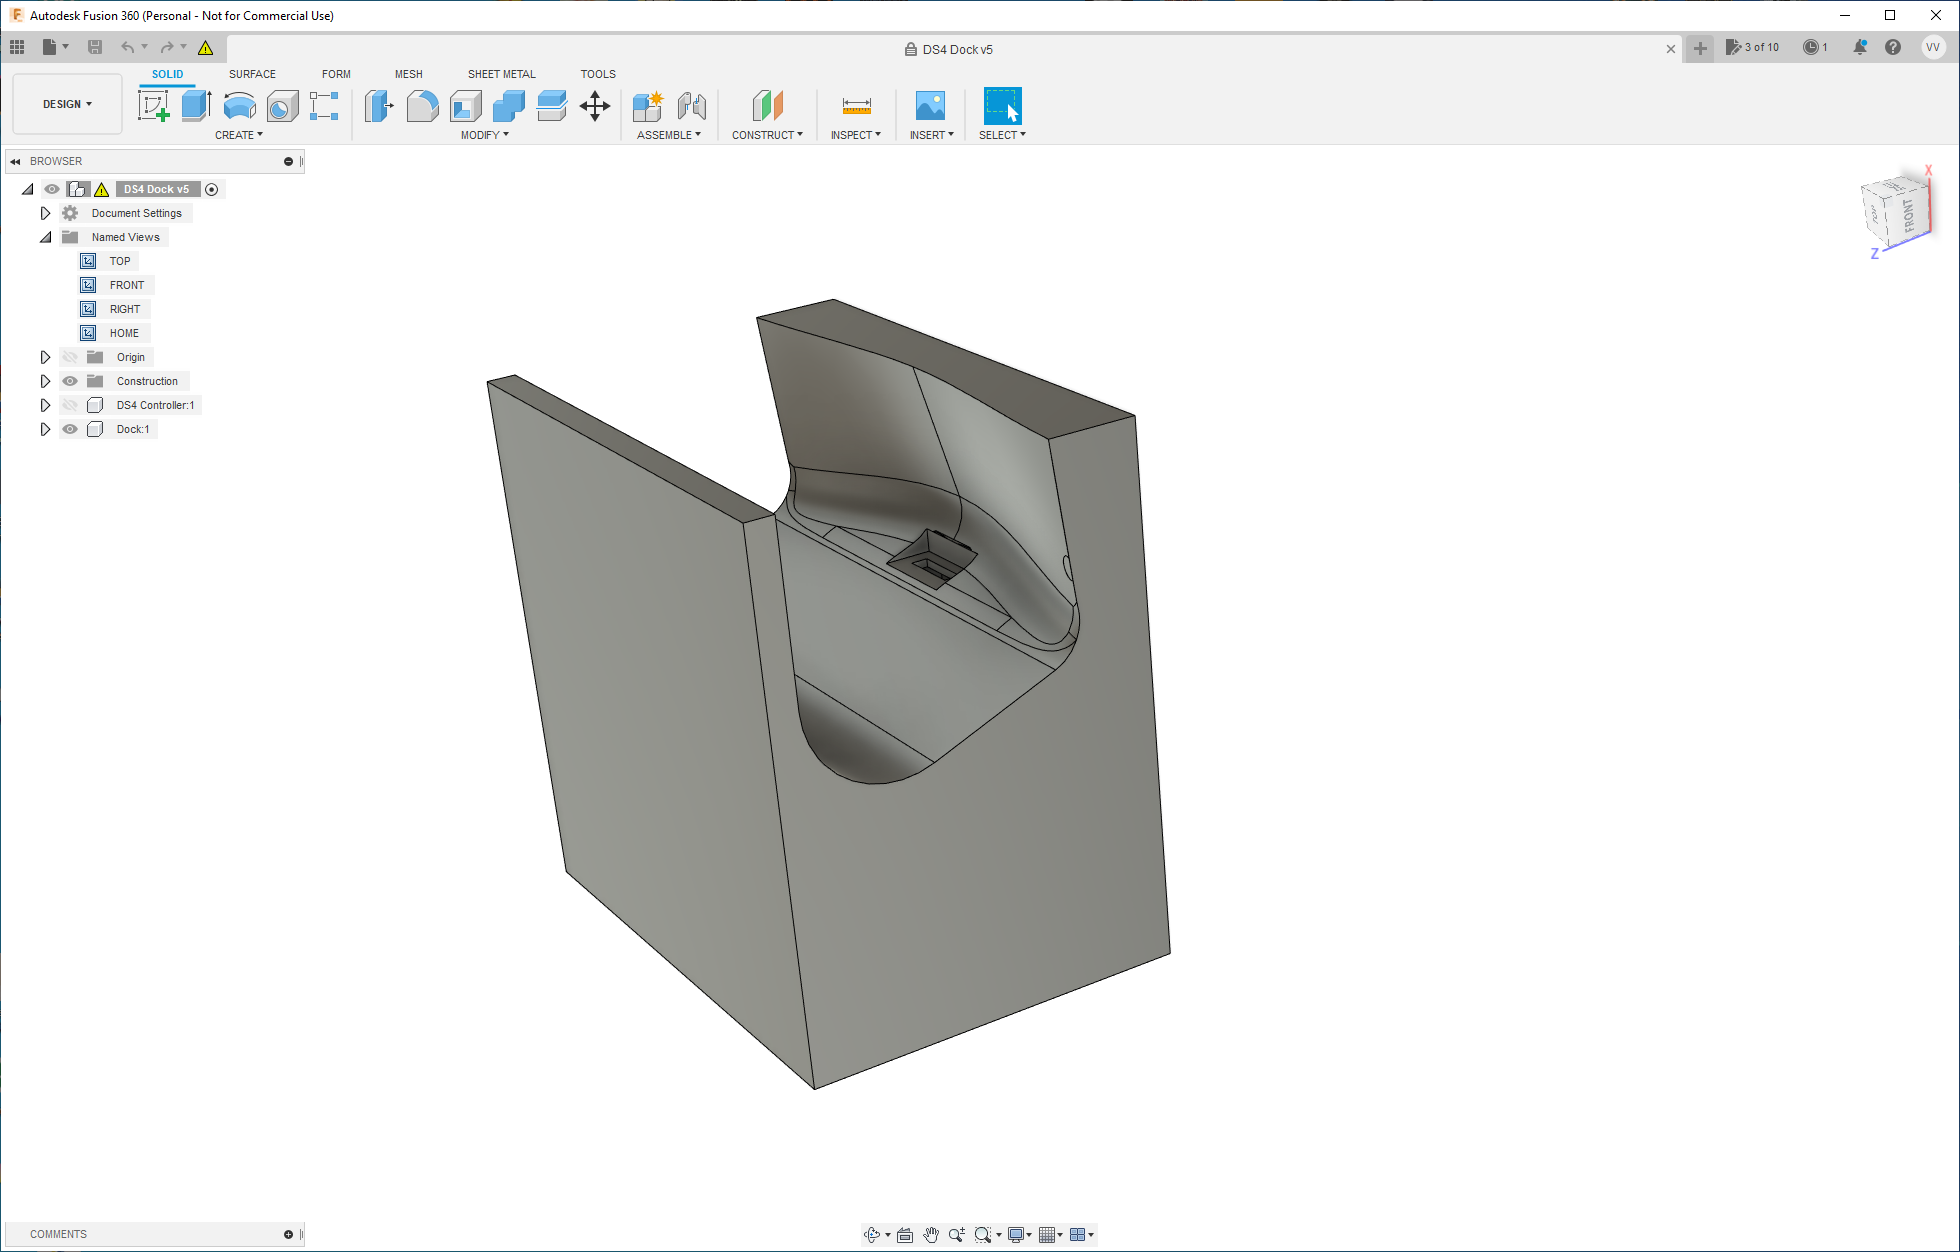Switch to the SURFACE tab
The height and width of the screenshot is (1252, 1960).
point(252,74)
